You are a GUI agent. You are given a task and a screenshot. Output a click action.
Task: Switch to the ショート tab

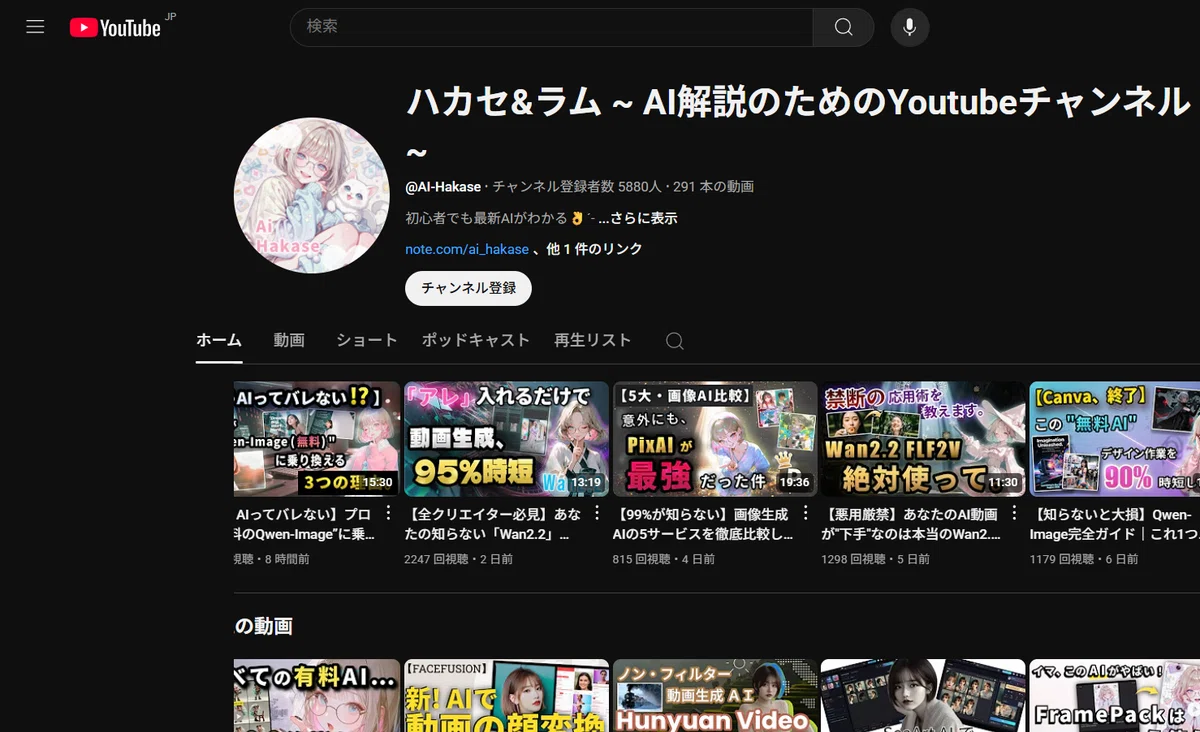[366, 340]
